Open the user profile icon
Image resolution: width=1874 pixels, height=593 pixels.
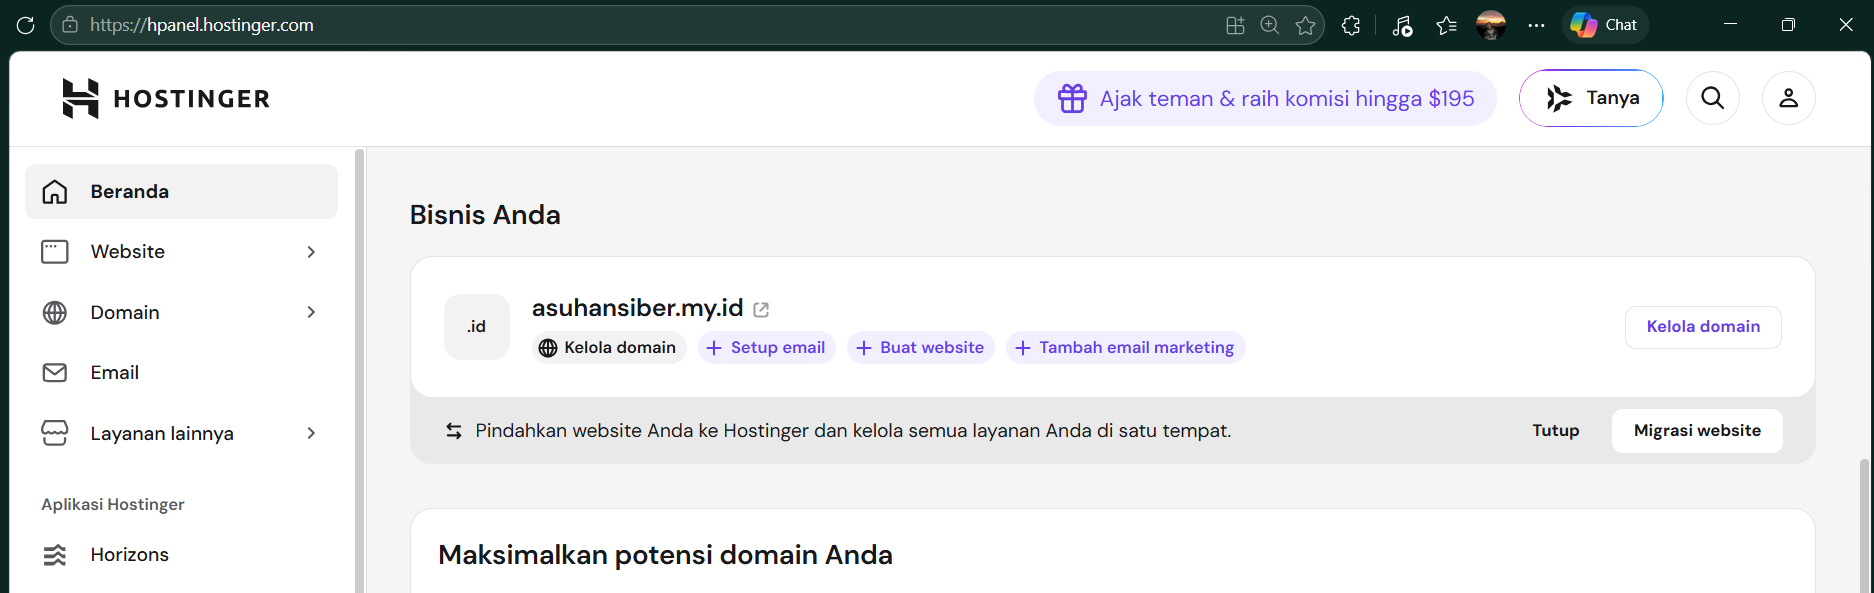click(1789, 98)
